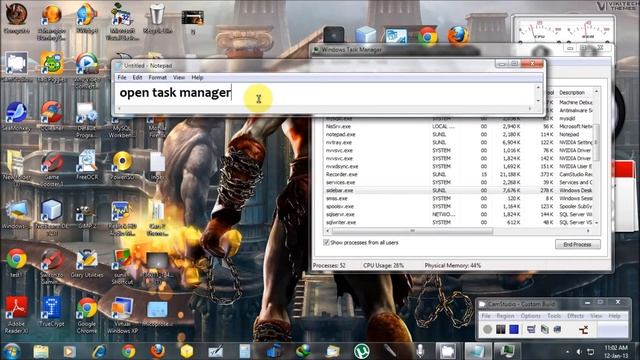640x360 pixels.
Task: Open the Angry Birds desktop shortcut
Action: point(52,67)
